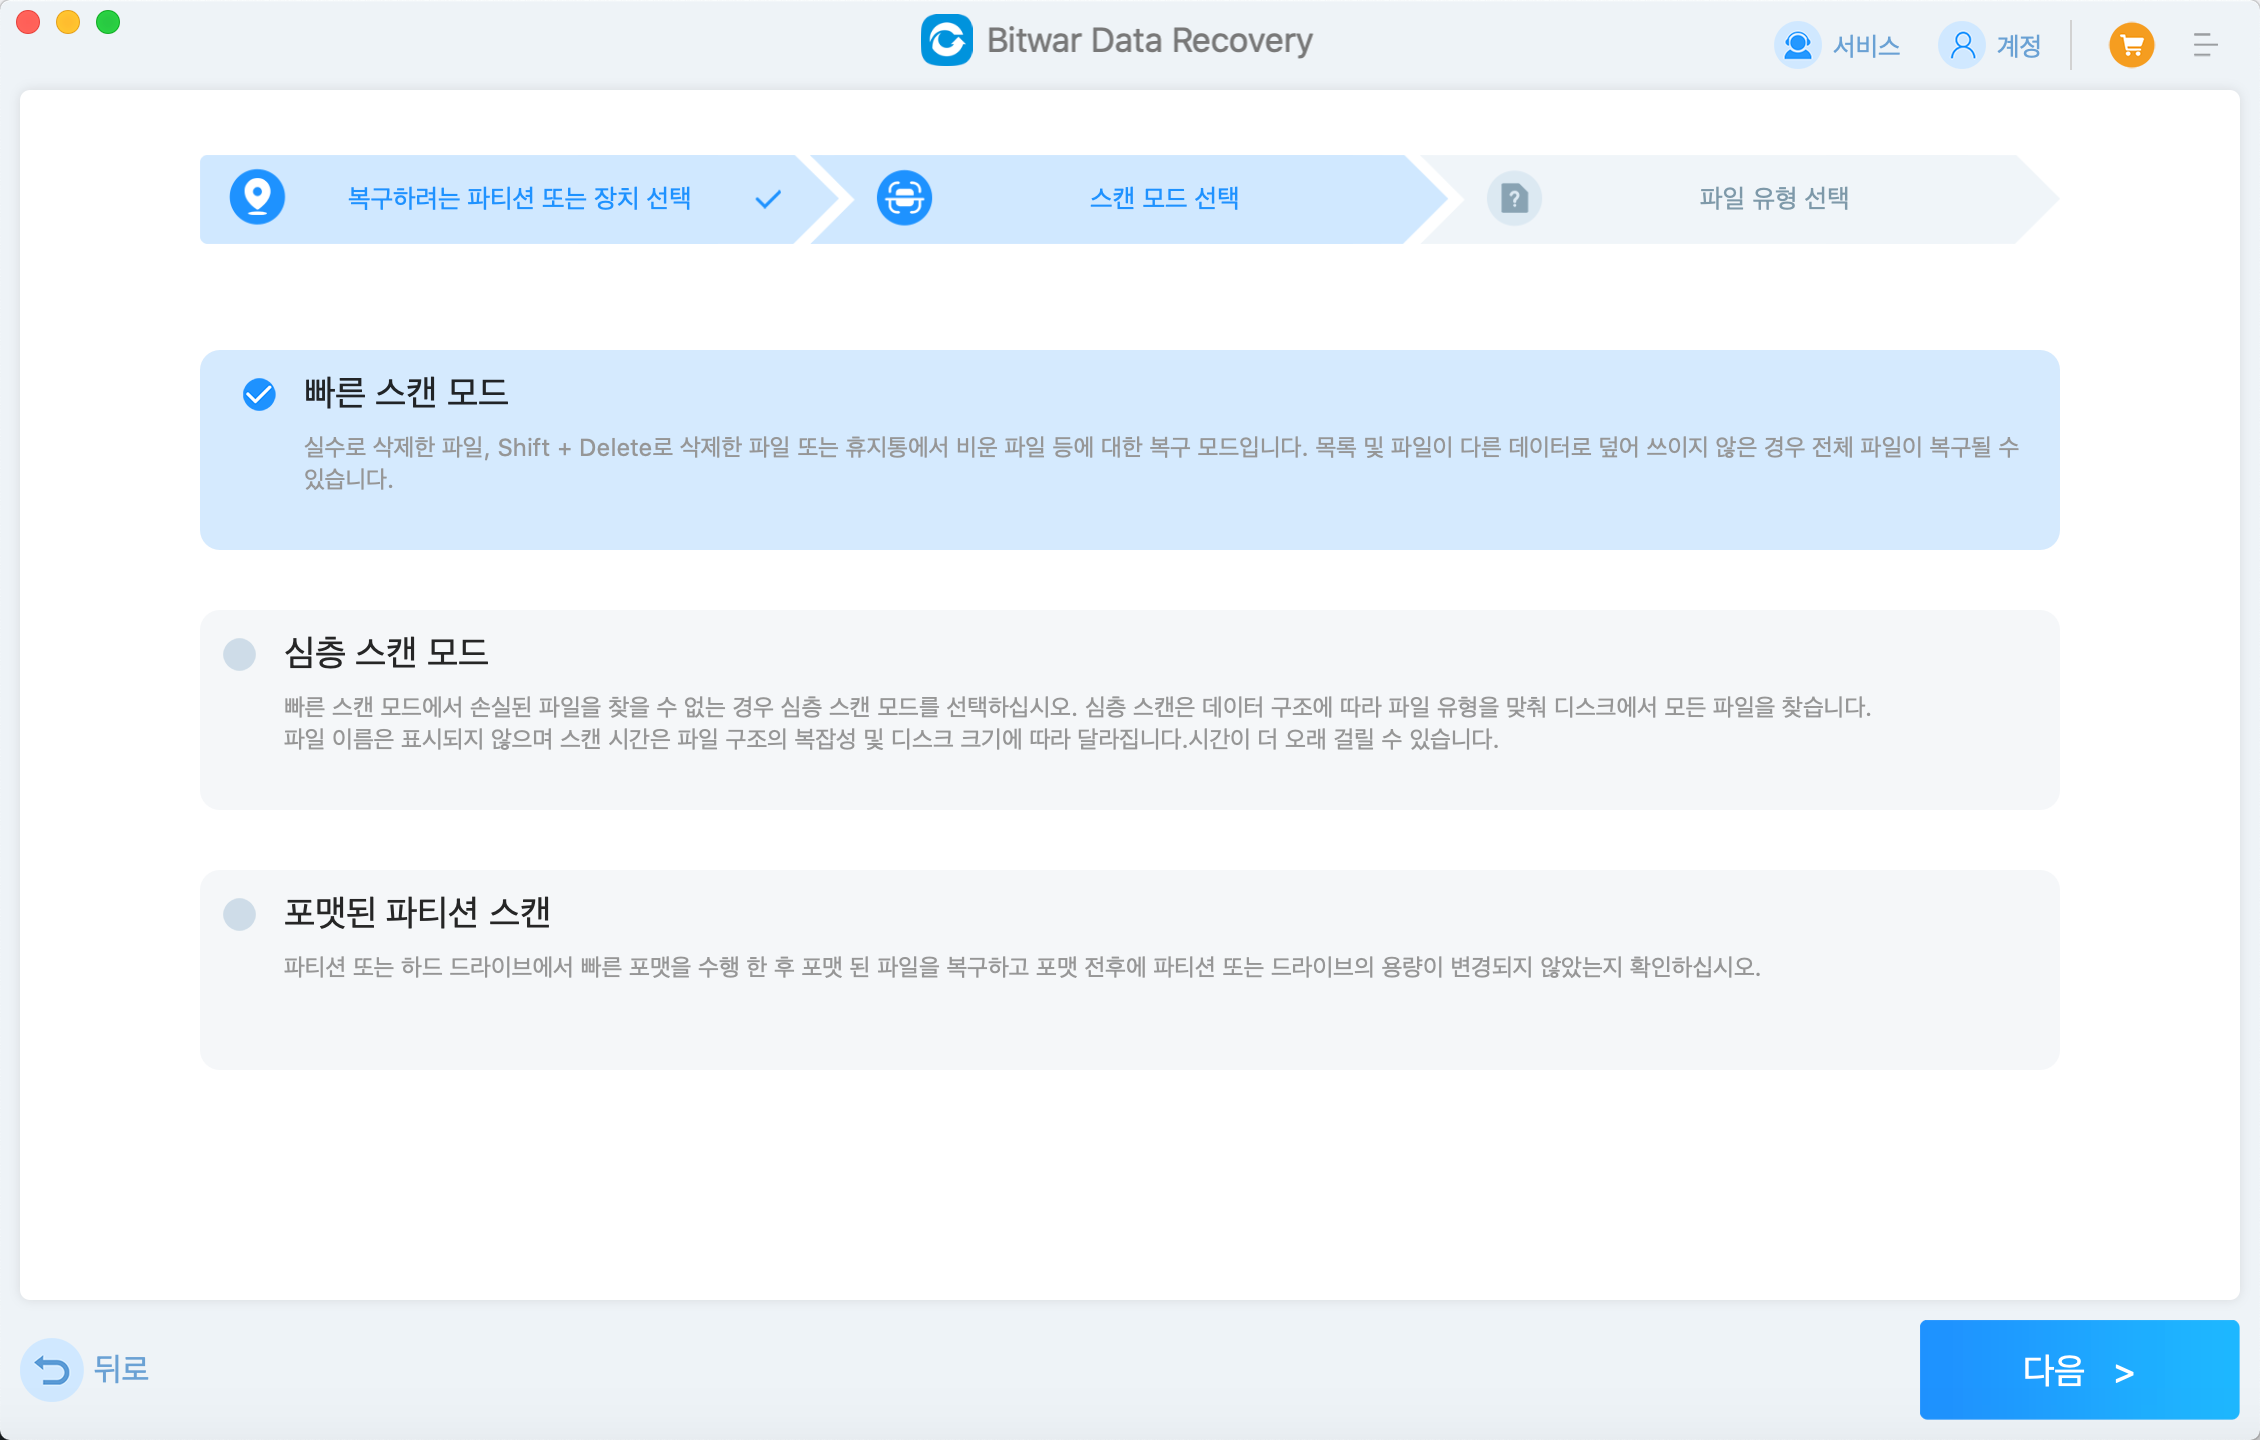Click the shopping cart purchase icon
The width and height of the screenshot is (2260, 1440).
pos(2130,45)
